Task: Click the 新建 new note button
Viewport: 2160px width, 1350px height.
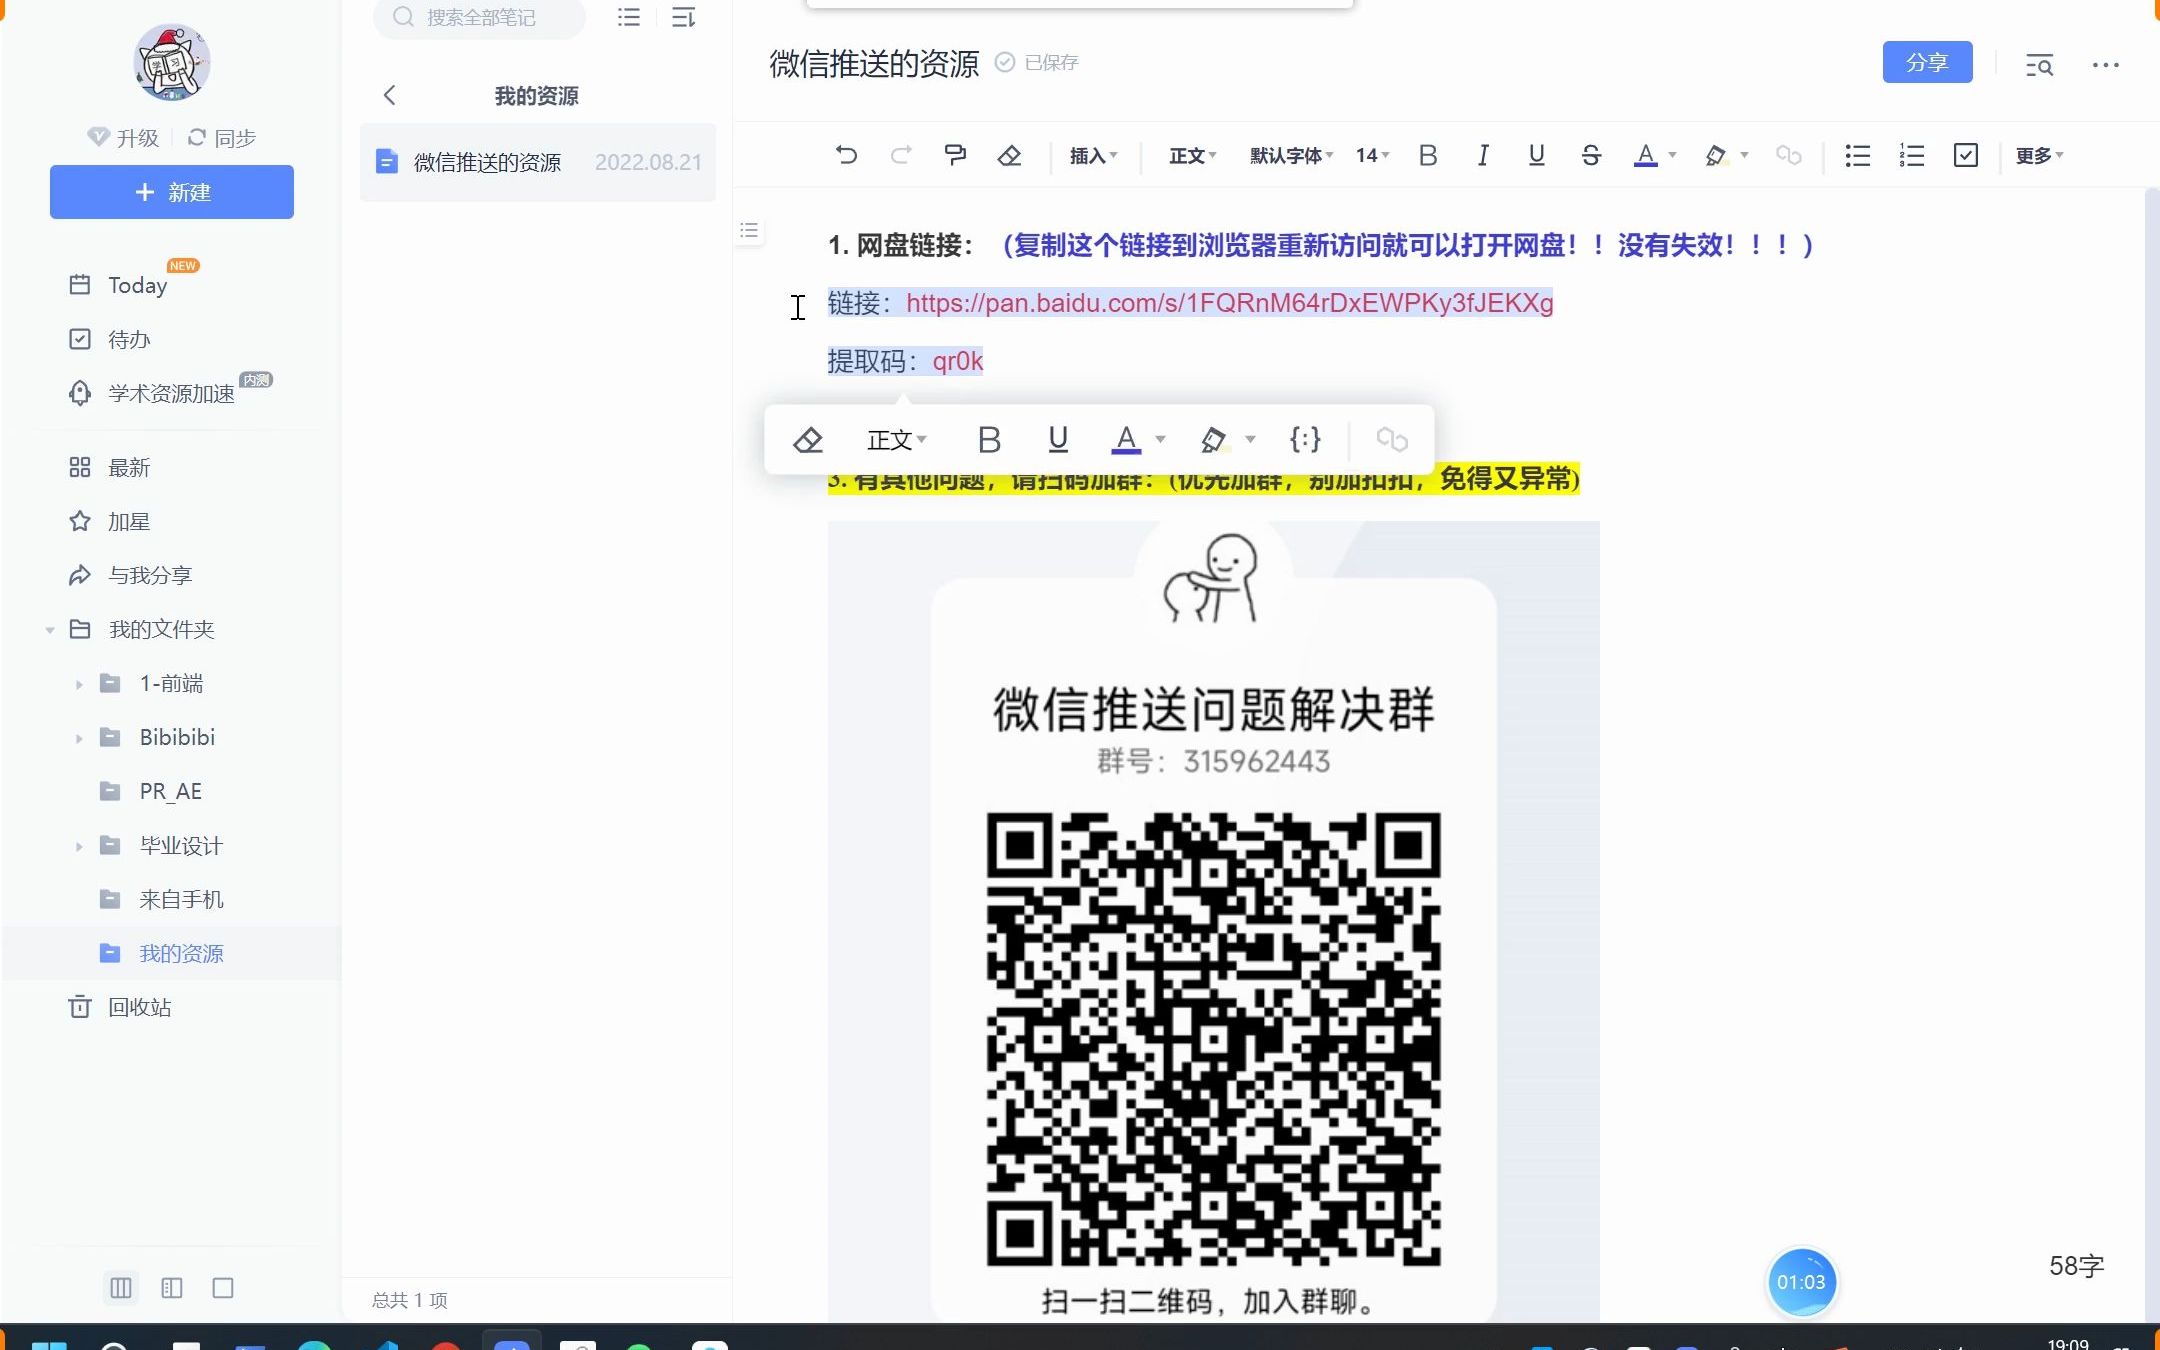Action: pos(172,192)
